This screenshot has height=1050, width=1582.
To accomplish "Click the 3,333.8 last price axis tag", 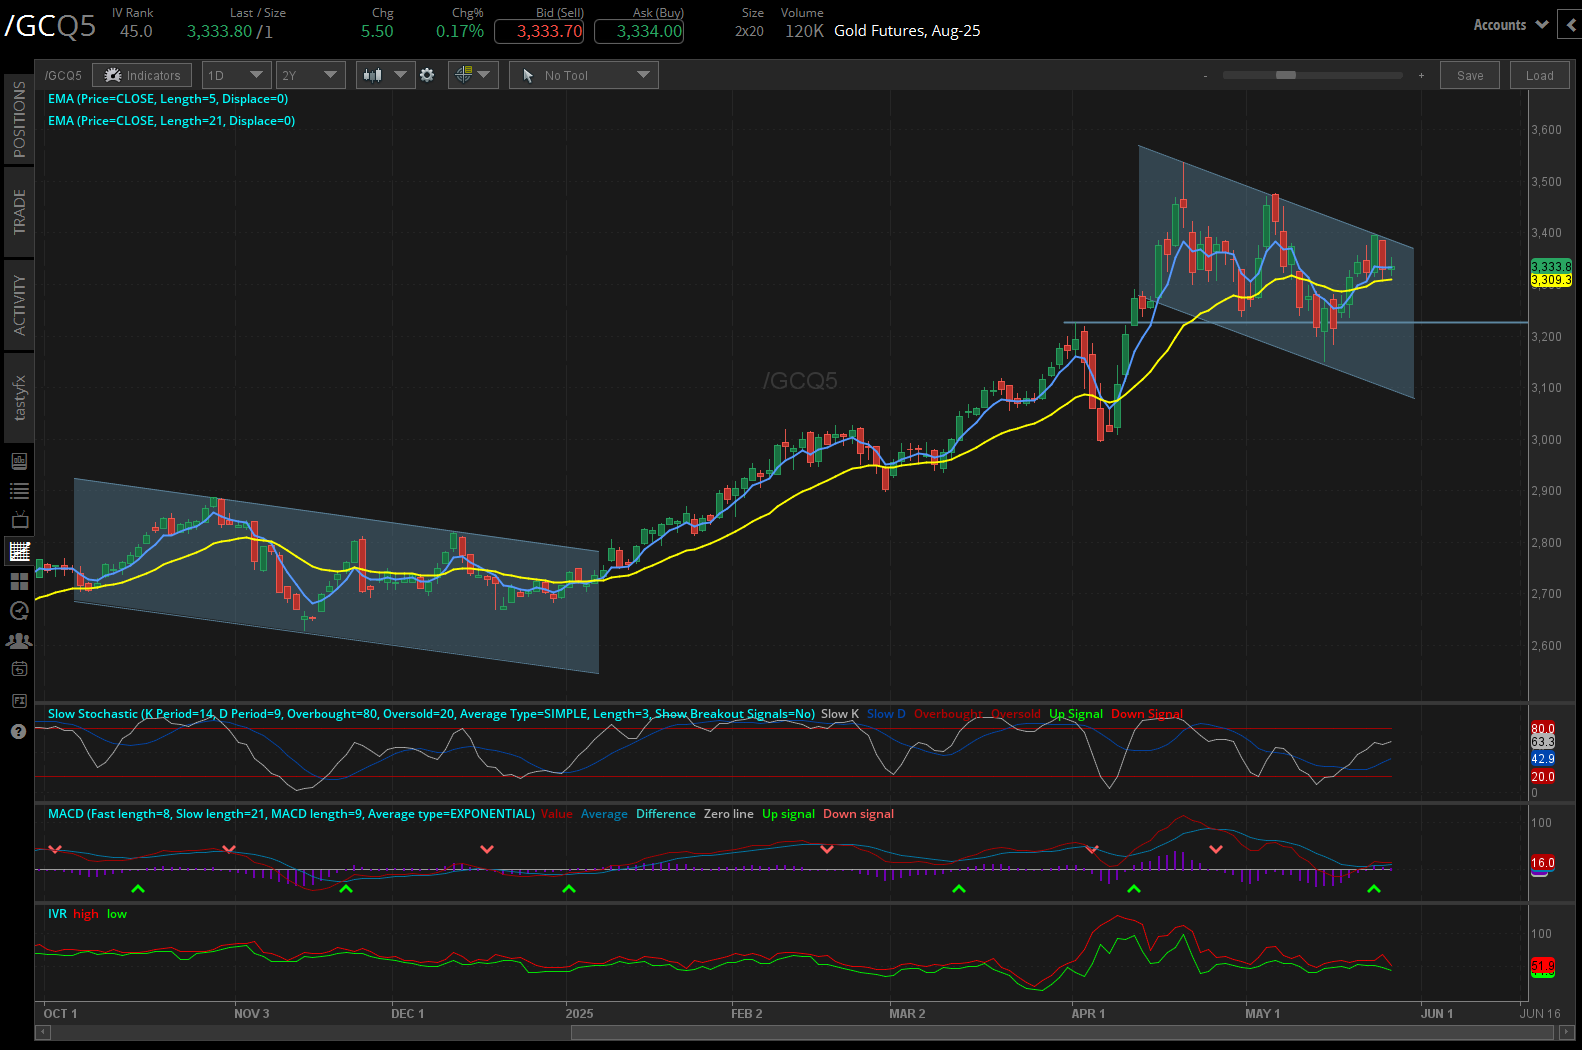I will [x=1551, y=266].
